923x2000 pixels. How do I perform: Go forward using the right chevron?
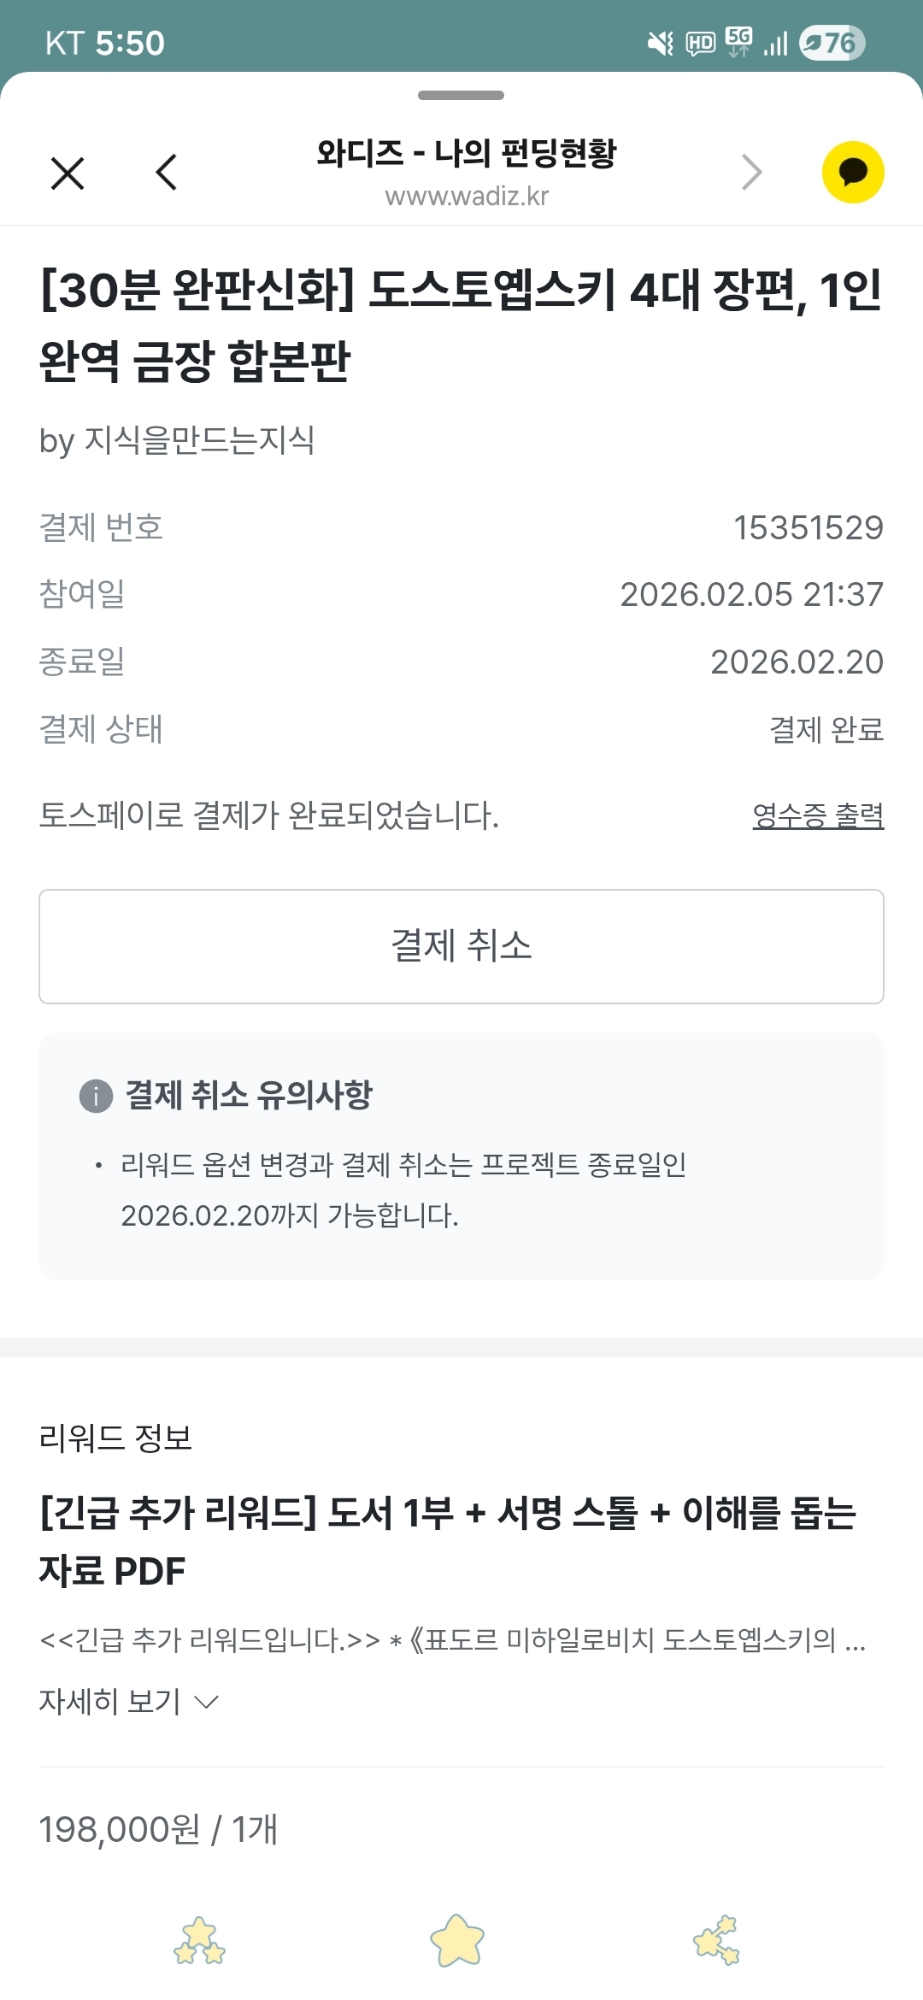pyautogui.click(x=752, y=172)
